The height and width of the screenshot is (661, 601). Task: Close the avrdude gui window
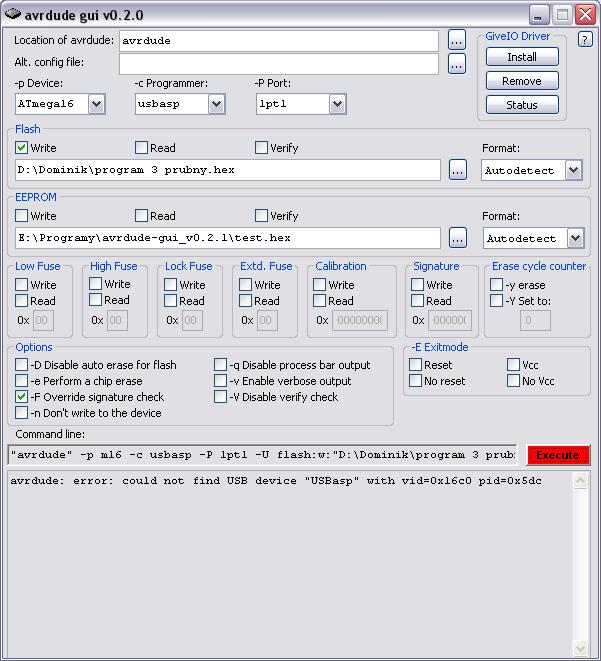pyautogui.click(x=585, y=15)
